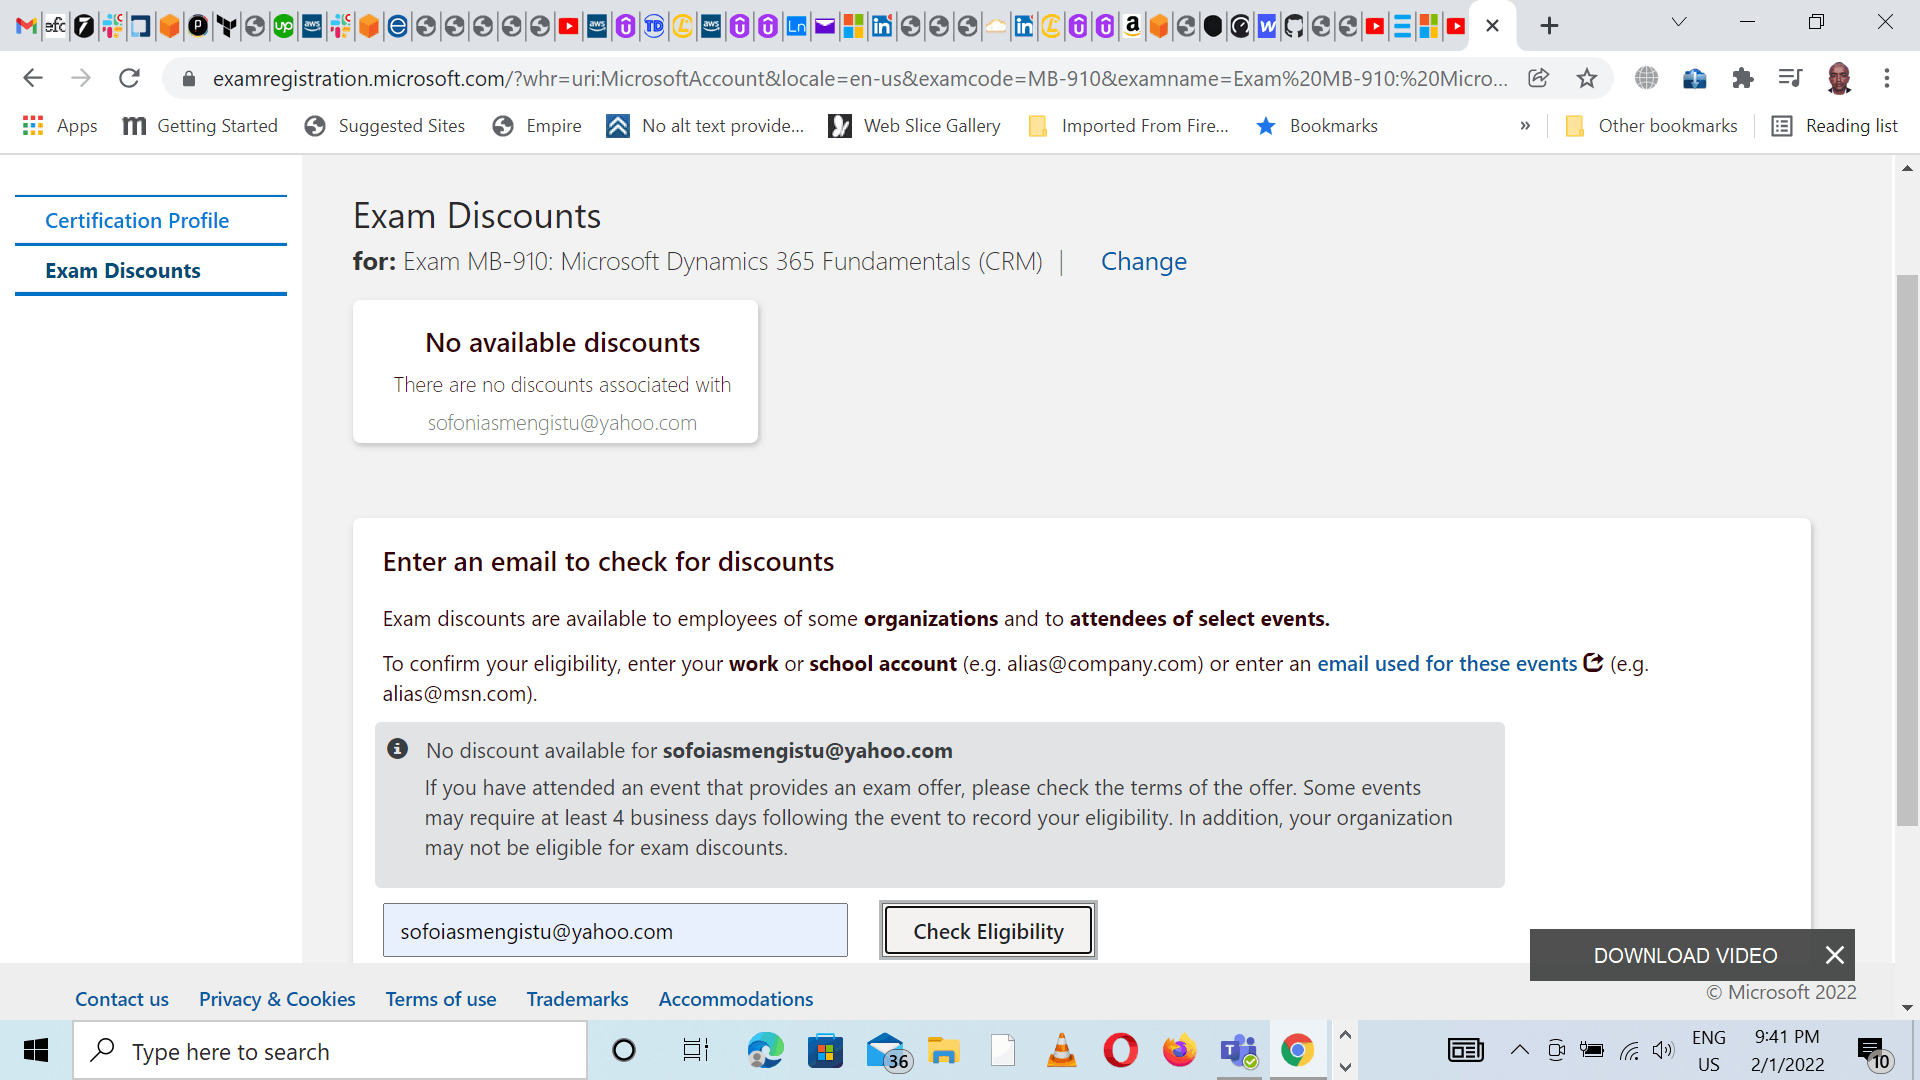Click the sofoiasmengistu@yahoo.com email input field
The image size is (1920, 1080).
pyautogui.click(x=616, y=931)
